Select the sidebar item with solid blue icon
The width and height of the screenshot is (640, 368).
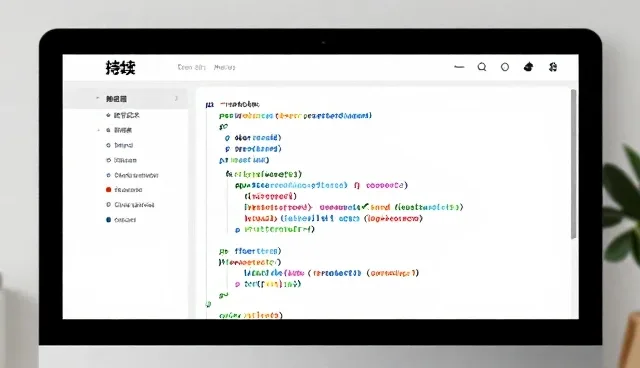tap(121, 219)
